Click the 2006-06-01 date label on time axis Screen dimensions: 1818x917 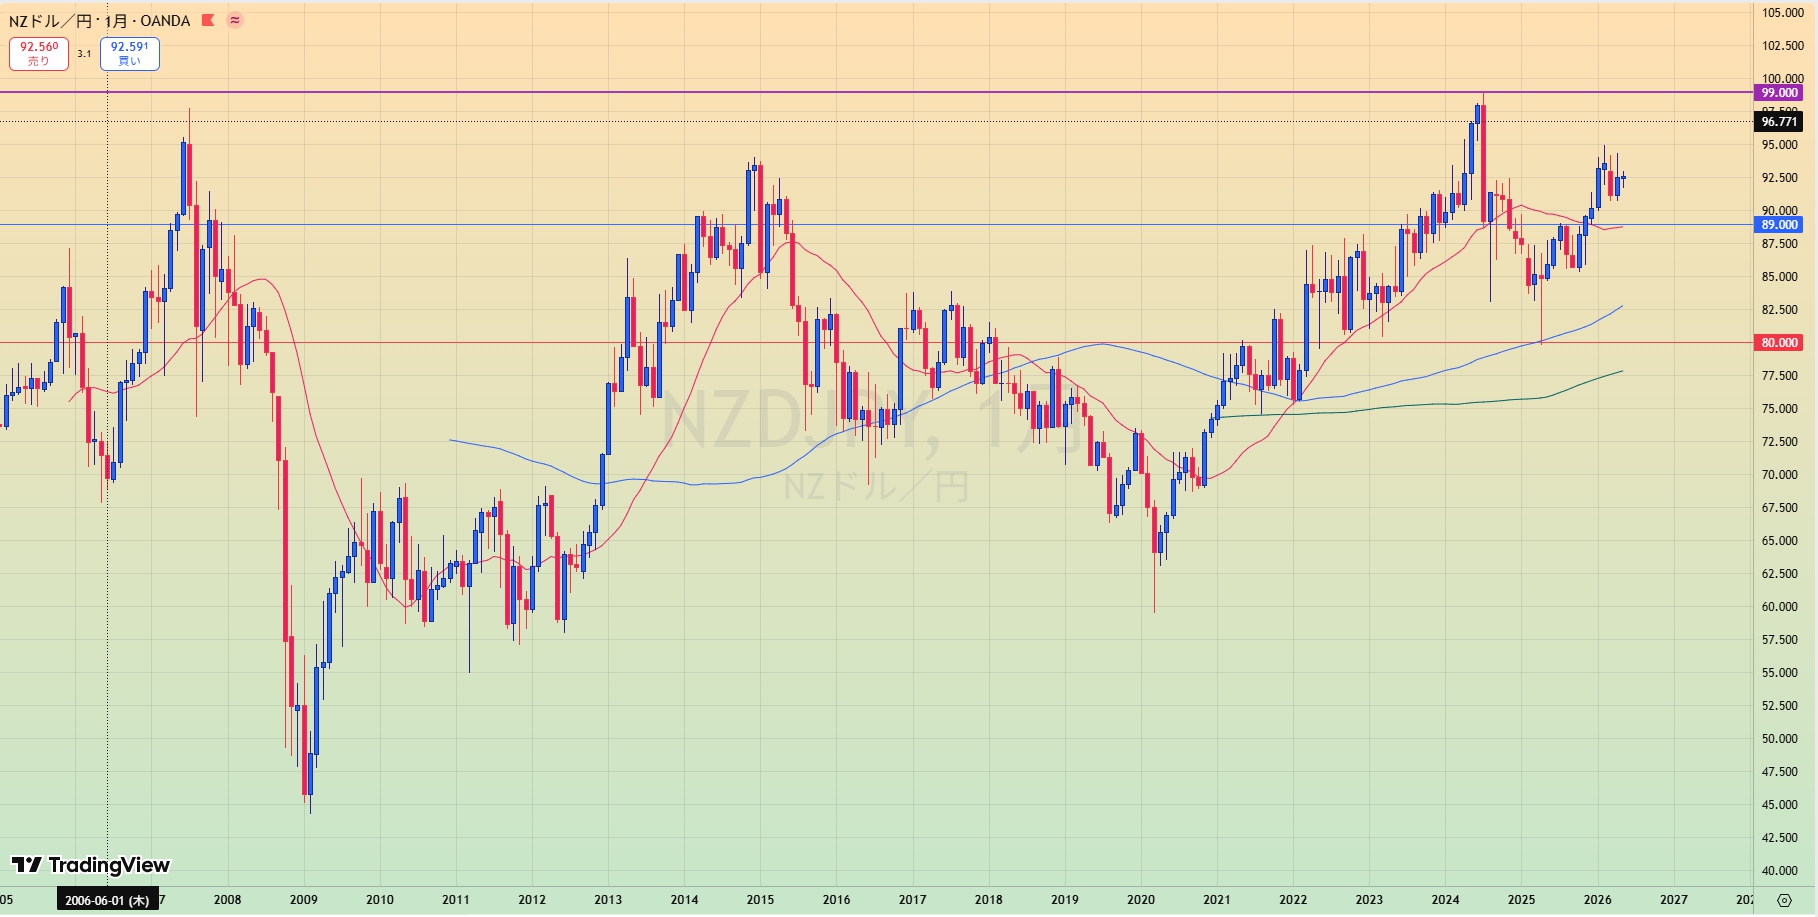[x=107, y=900]
